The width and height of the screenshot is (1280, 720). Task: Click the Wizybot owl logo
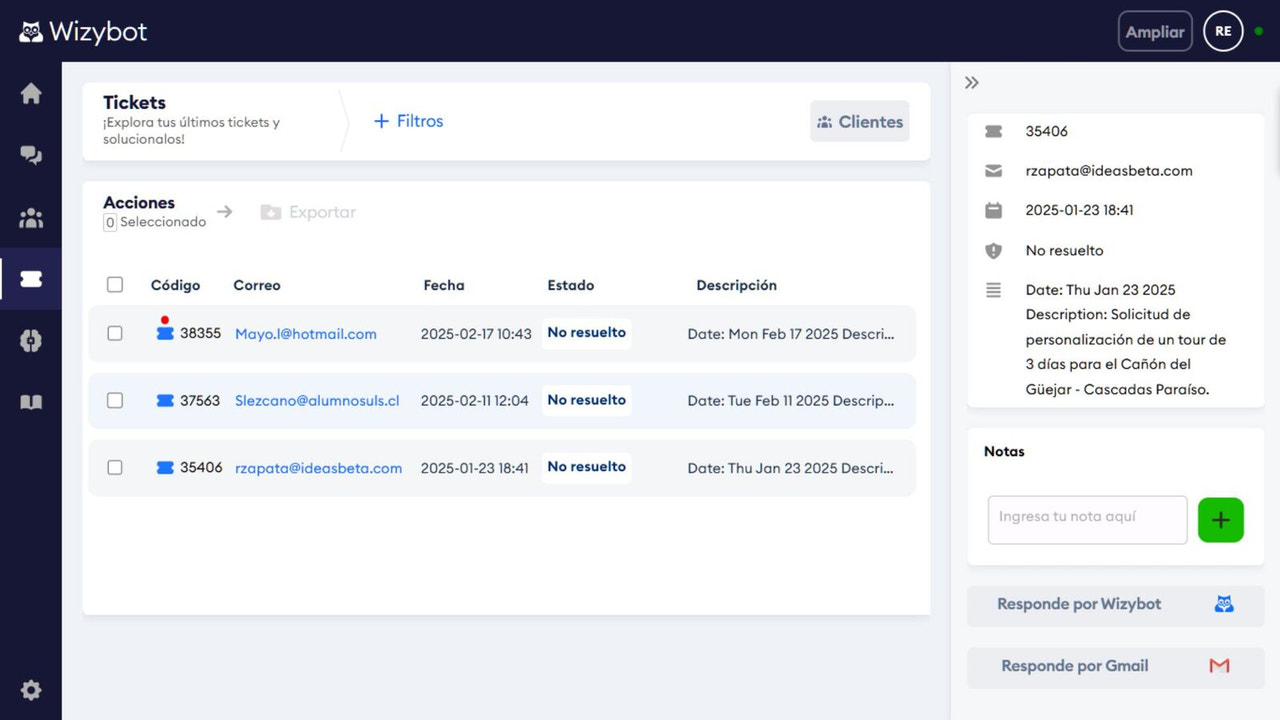click(31, 32)
